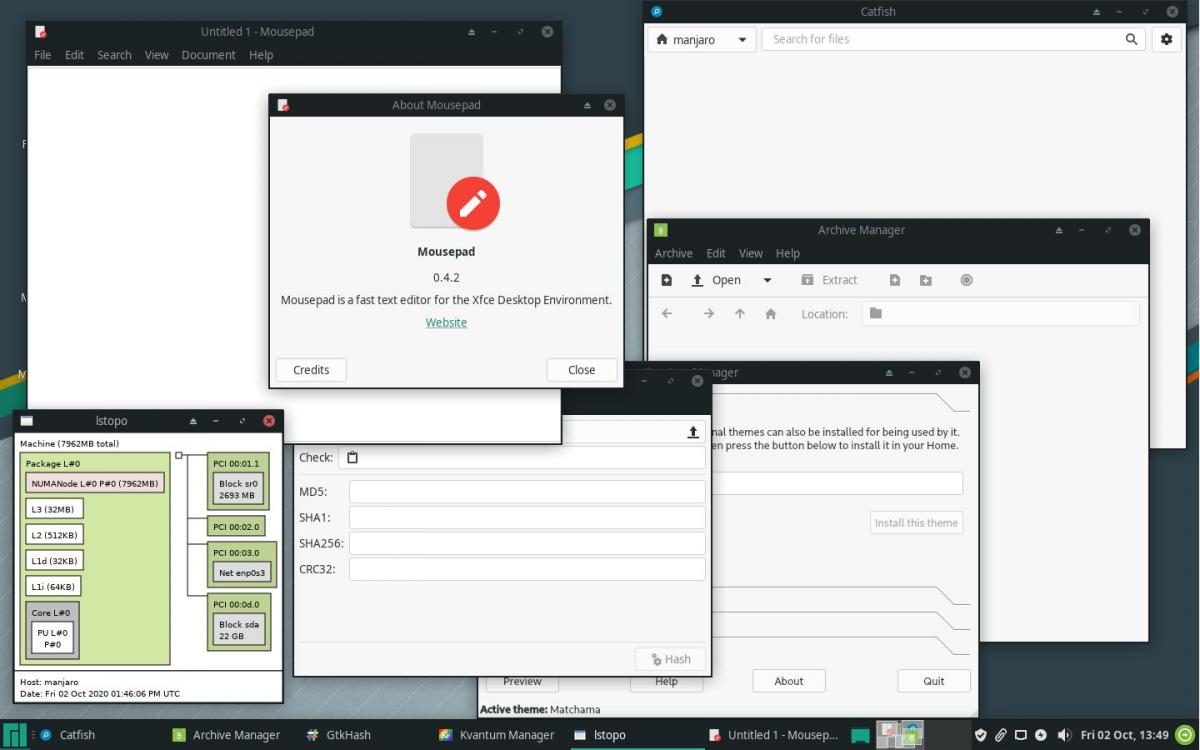Click the paperclip clipboard icon in the tray

(1000, 735)
